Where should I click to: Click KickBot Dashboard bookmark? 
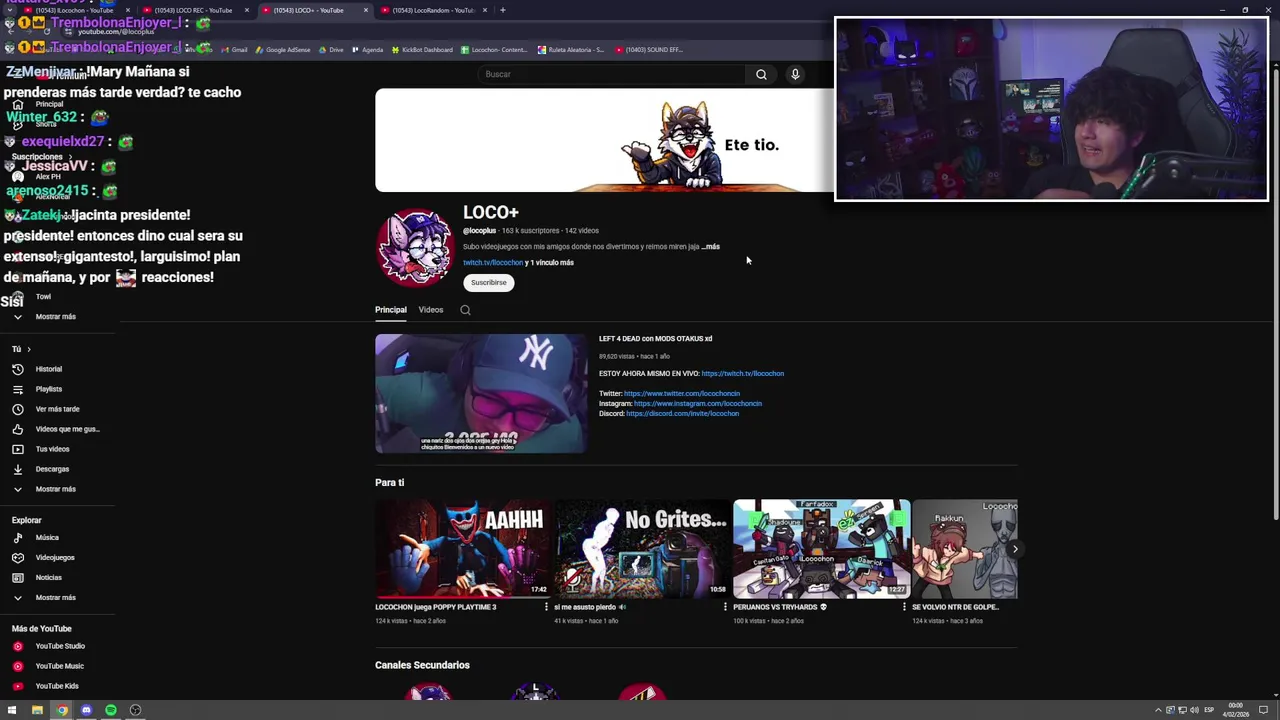(422, 50)
